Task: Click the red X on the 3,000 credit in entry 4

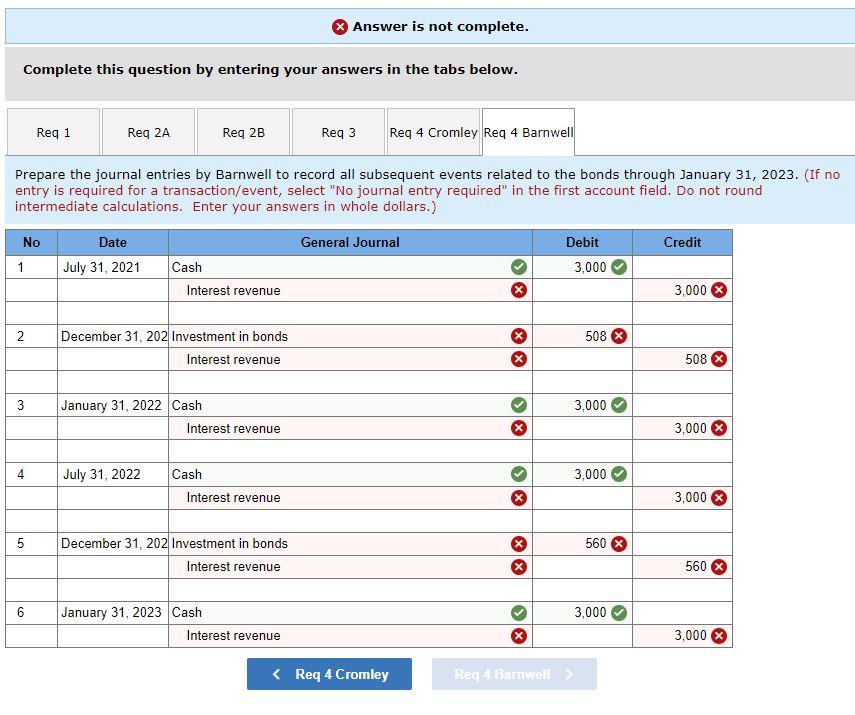Action: (720, 497)
